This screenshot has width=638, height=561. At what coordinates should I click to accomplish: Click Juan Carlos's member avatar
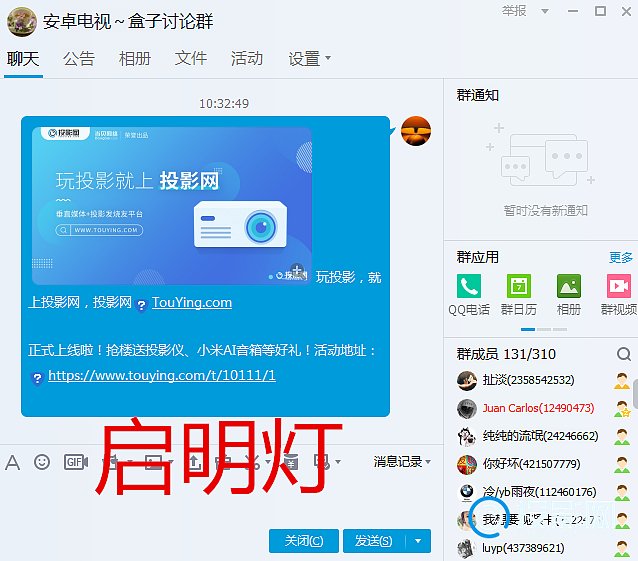tap(467, 408)
